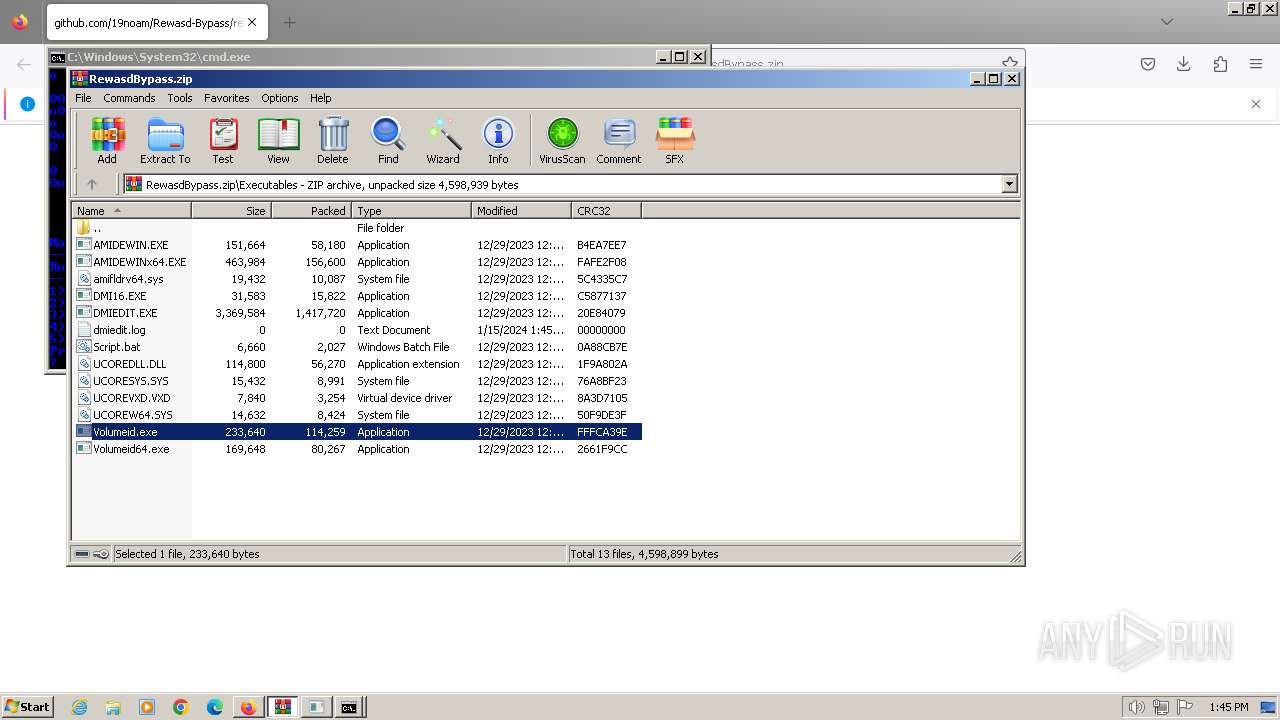
Task: Open Firefox extensions puzzle icon
Action: tap(1220, 64)
